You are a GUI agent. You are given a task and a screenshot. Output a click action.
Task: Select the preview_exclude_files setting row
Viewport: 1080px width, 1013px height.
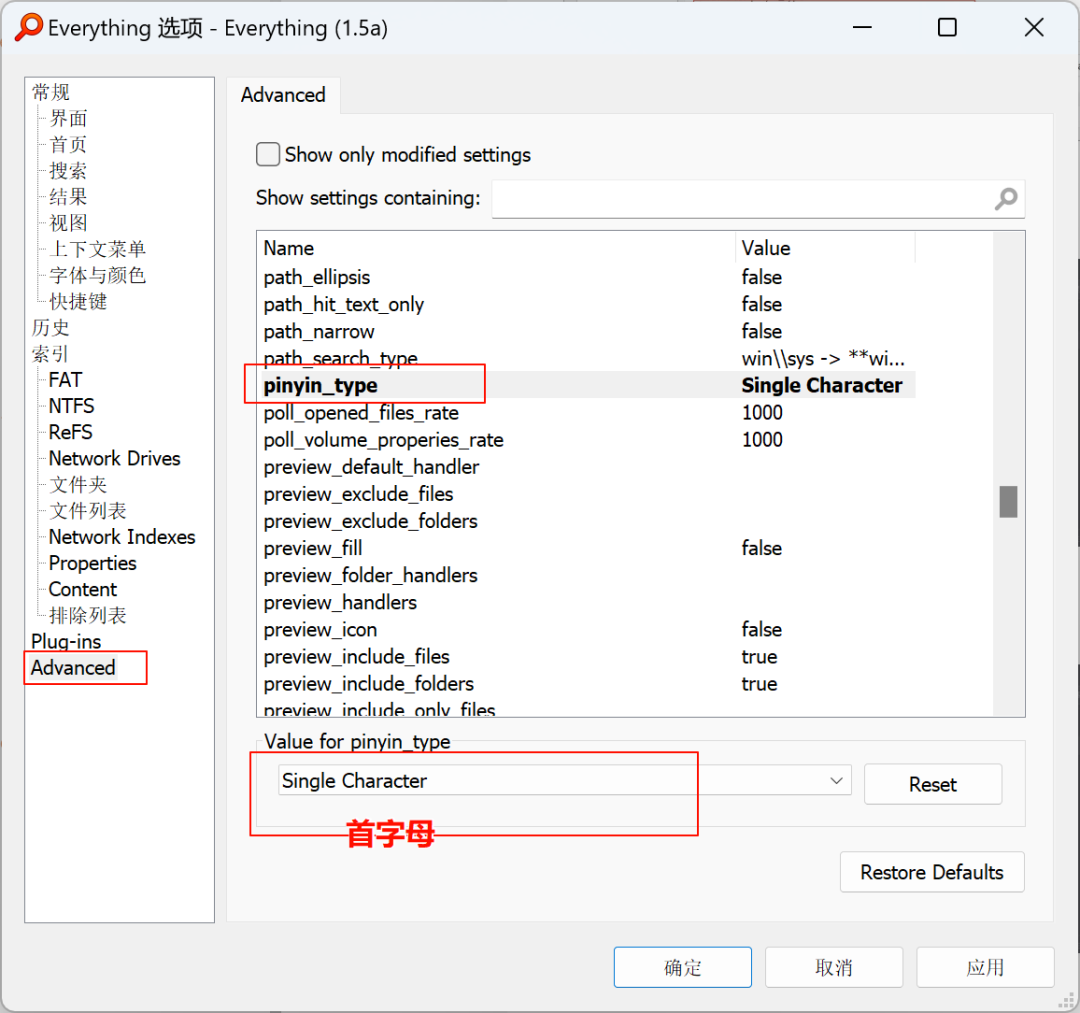tap(588, 494)
